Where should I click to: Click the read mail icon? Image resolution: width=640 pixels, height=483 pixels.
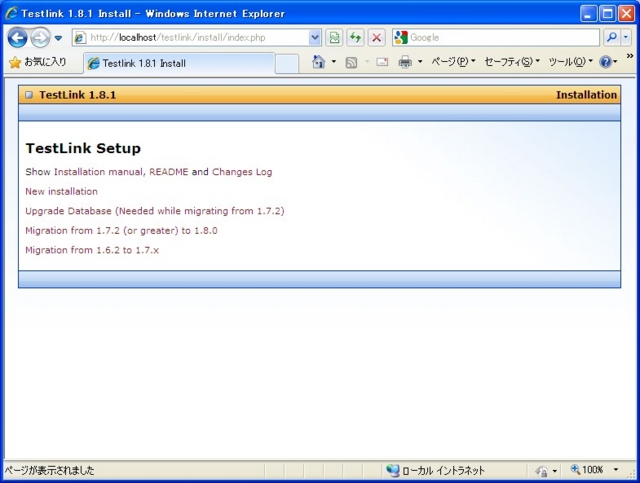pos(382,62)
